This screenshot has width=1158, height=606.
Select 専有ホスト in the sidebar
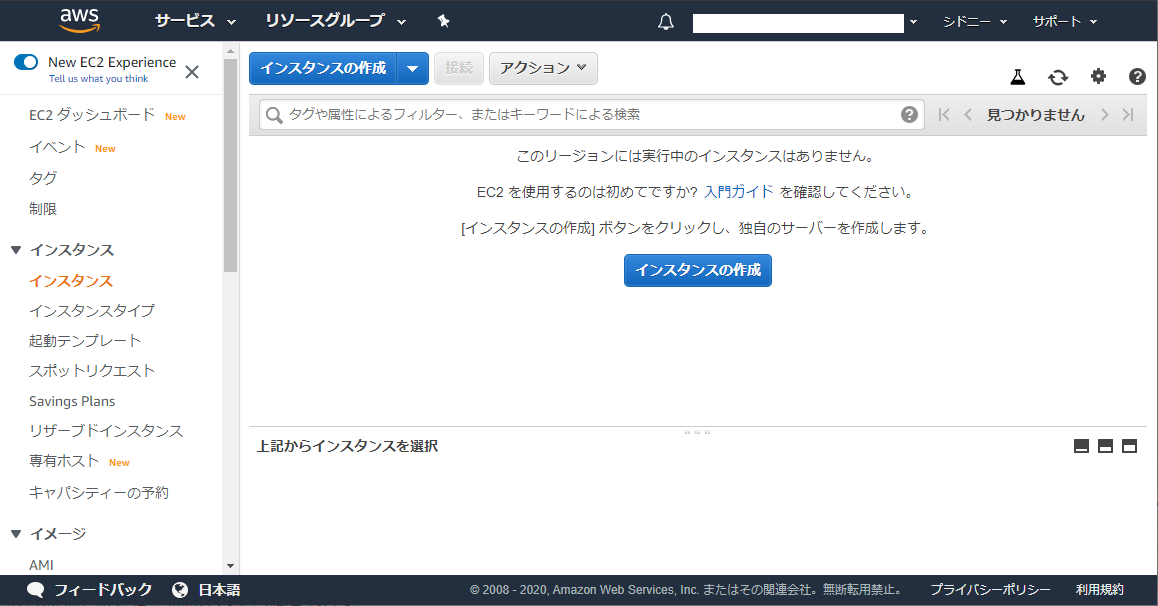click(x=64, y=461)
